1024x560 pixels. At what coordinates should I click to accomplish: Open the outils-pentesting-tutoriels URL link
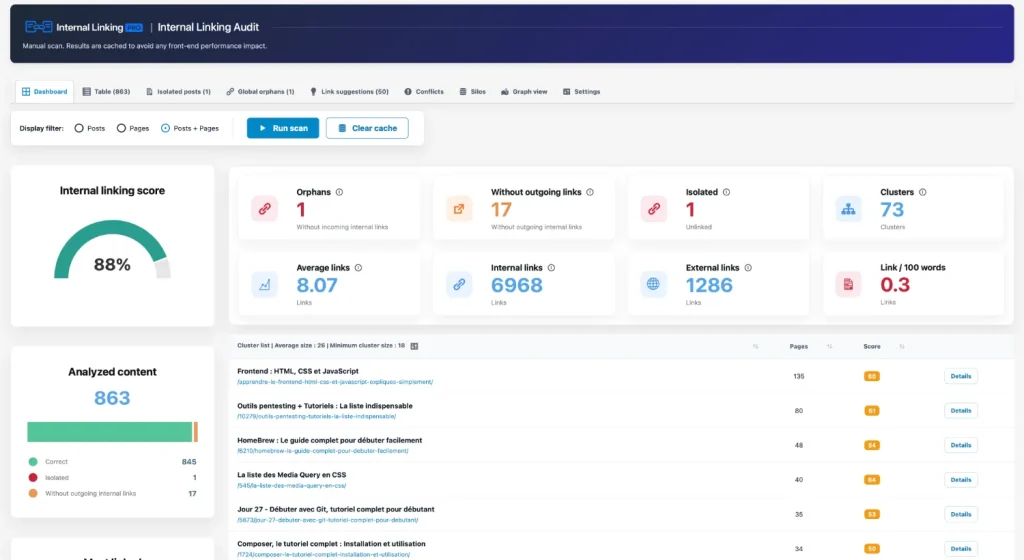click(317, 416)
